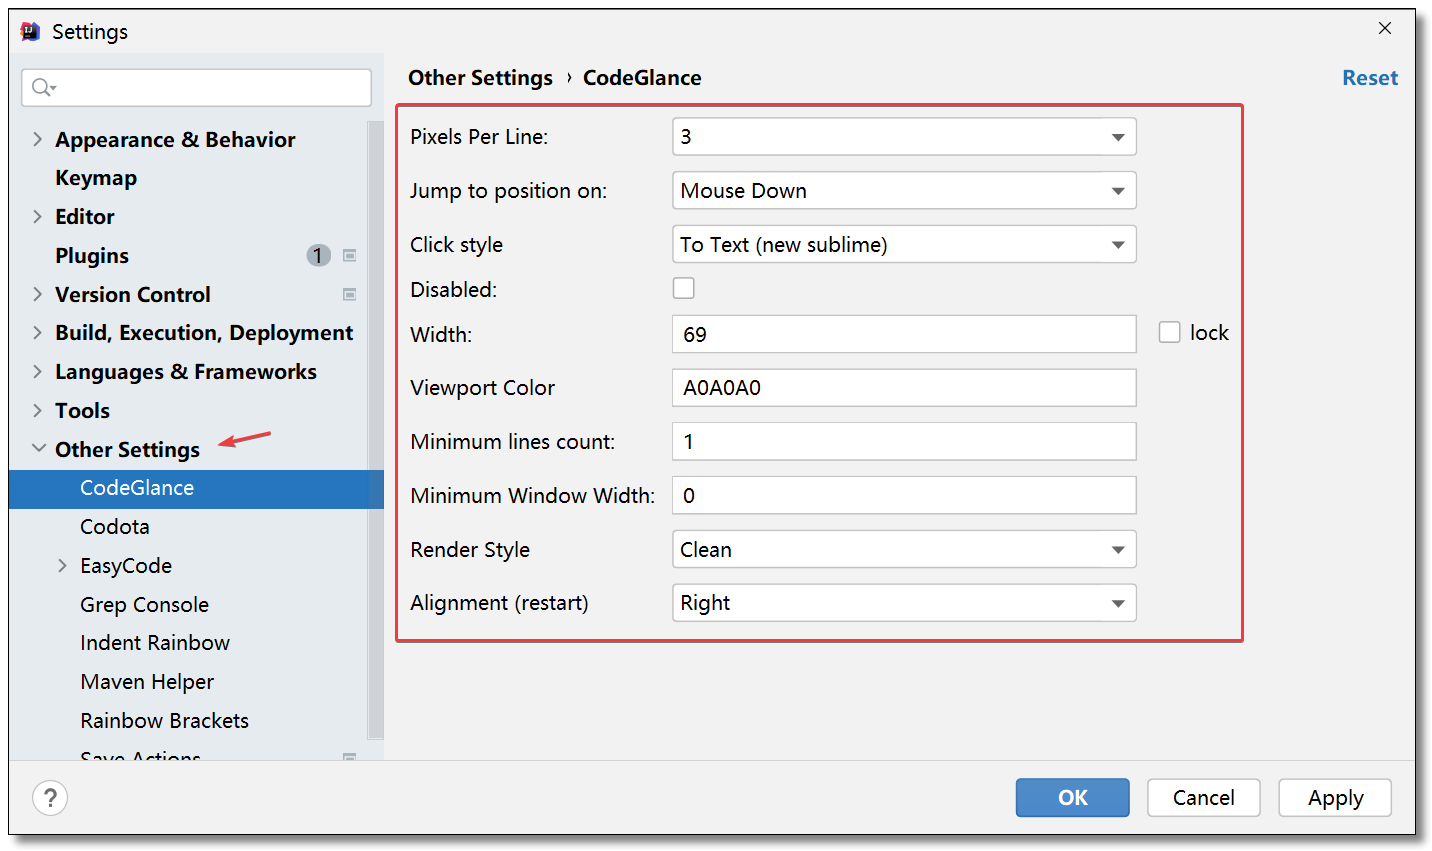Click the Reset link
This screenshot has width=1432, height=851.
[1370, 78]
